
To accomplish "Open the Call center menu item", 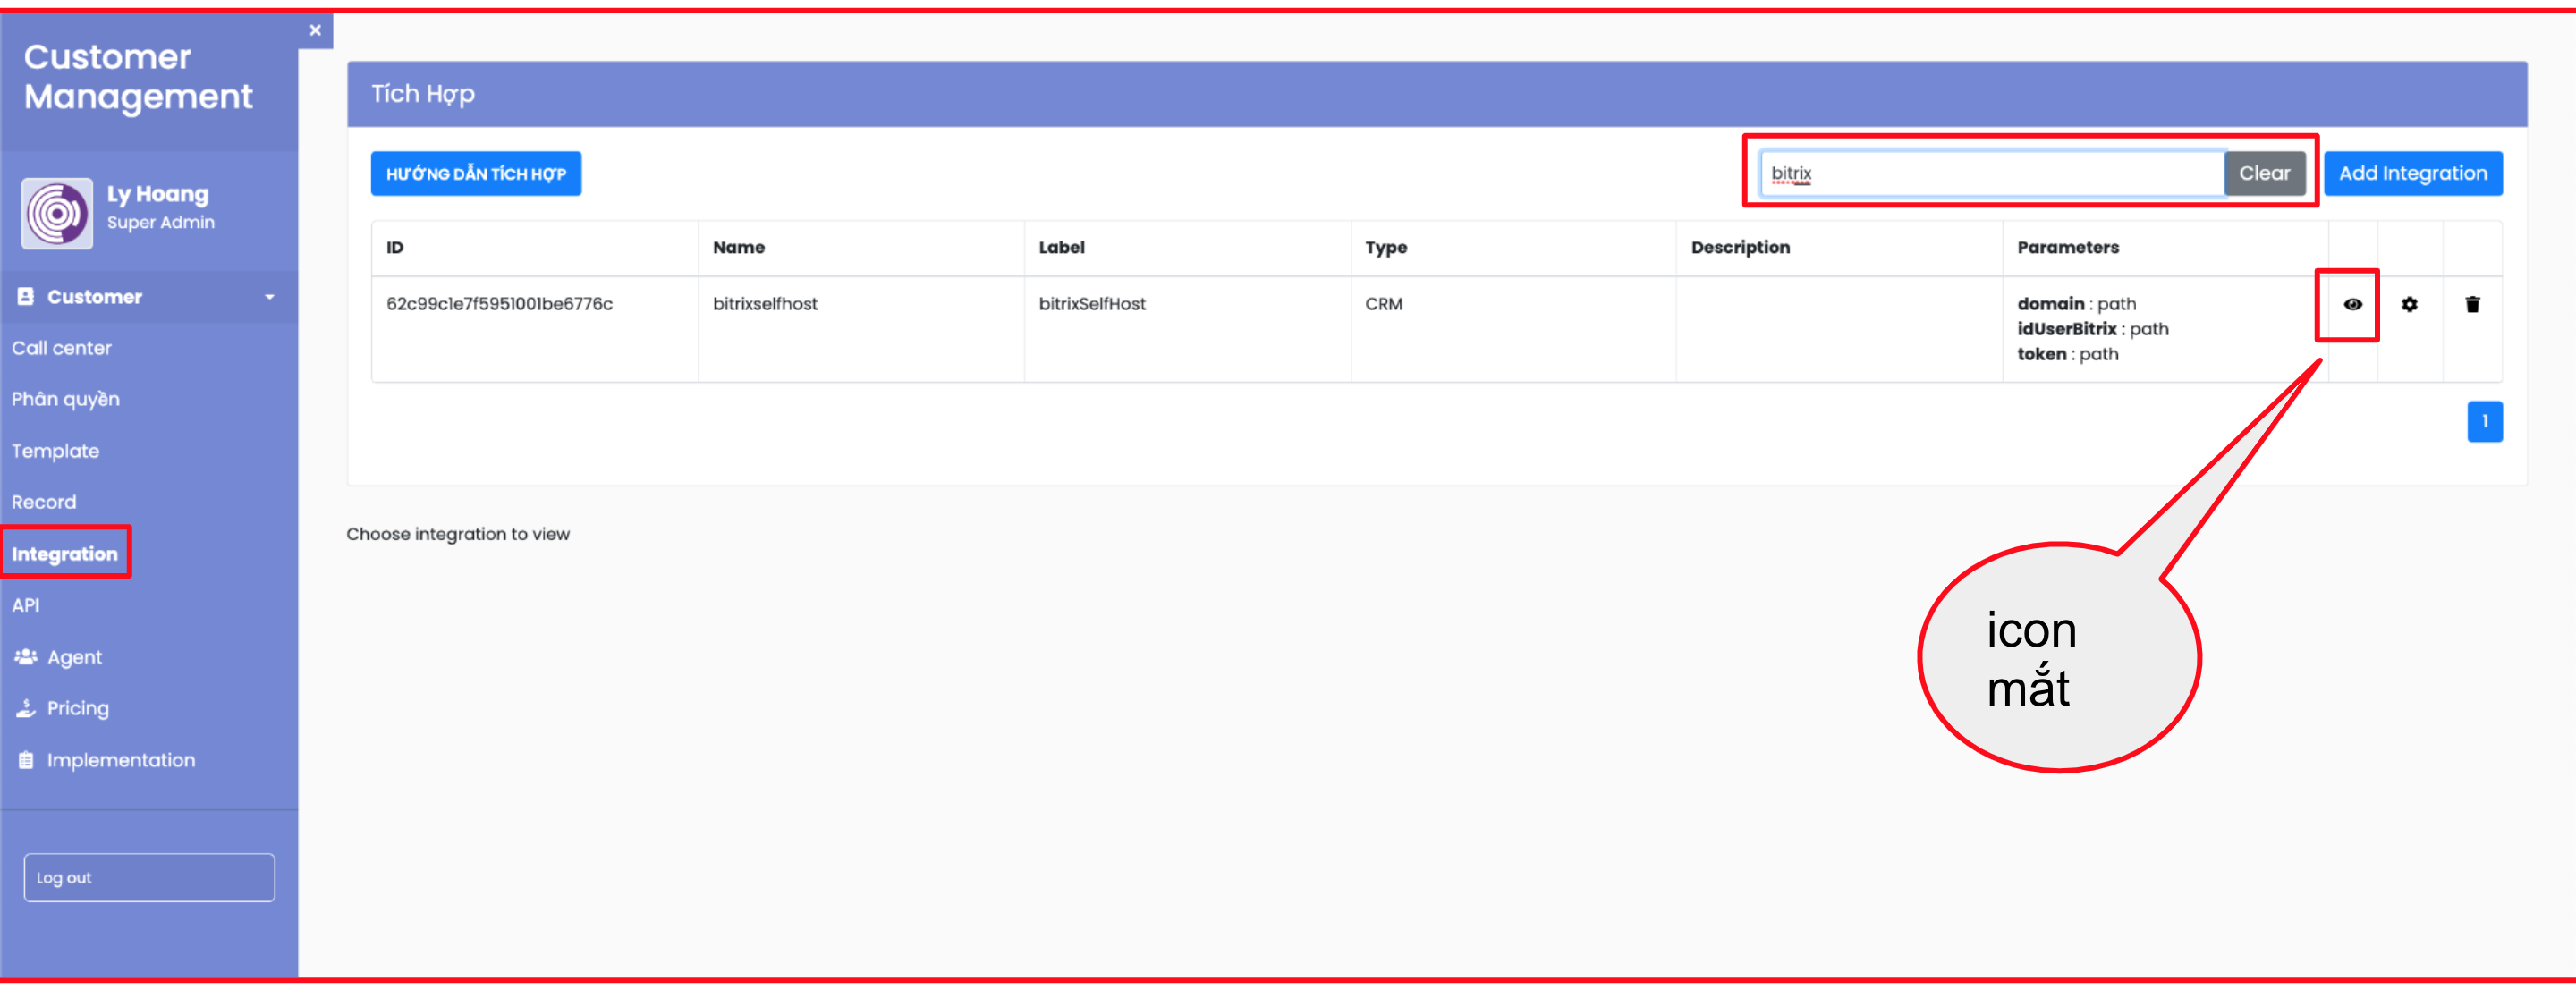I will [62, 348].
